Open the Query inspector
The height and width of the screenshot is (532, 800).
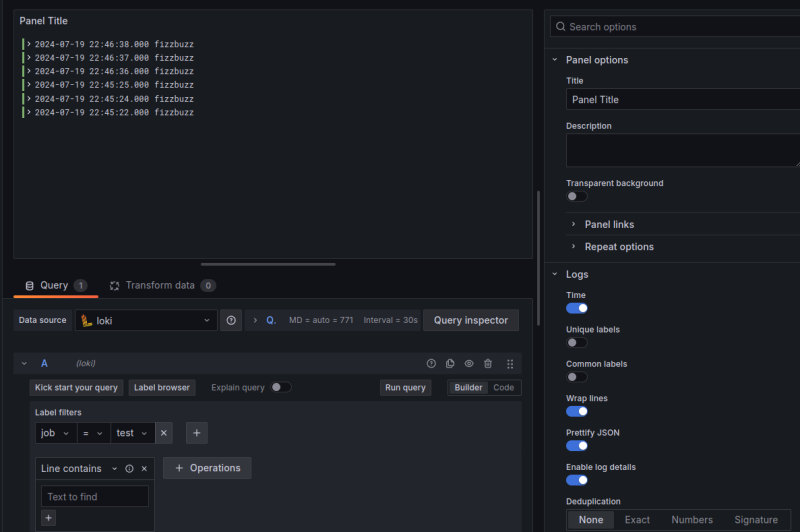[471, 320]
